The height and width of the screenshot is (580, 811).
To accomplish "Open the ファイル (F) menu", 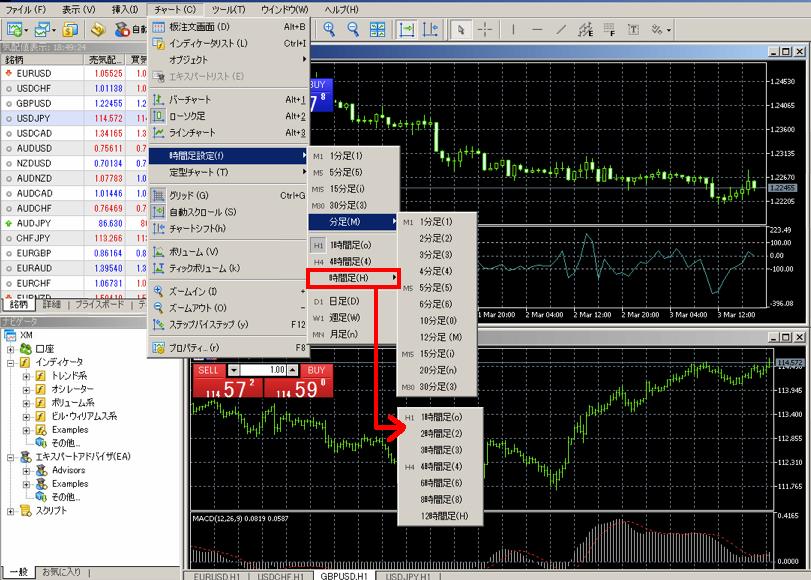I will (25, 9).
